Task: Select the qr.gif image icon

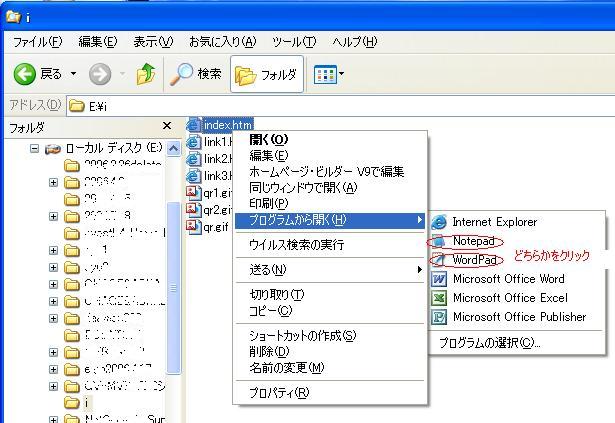Action: 193,226
